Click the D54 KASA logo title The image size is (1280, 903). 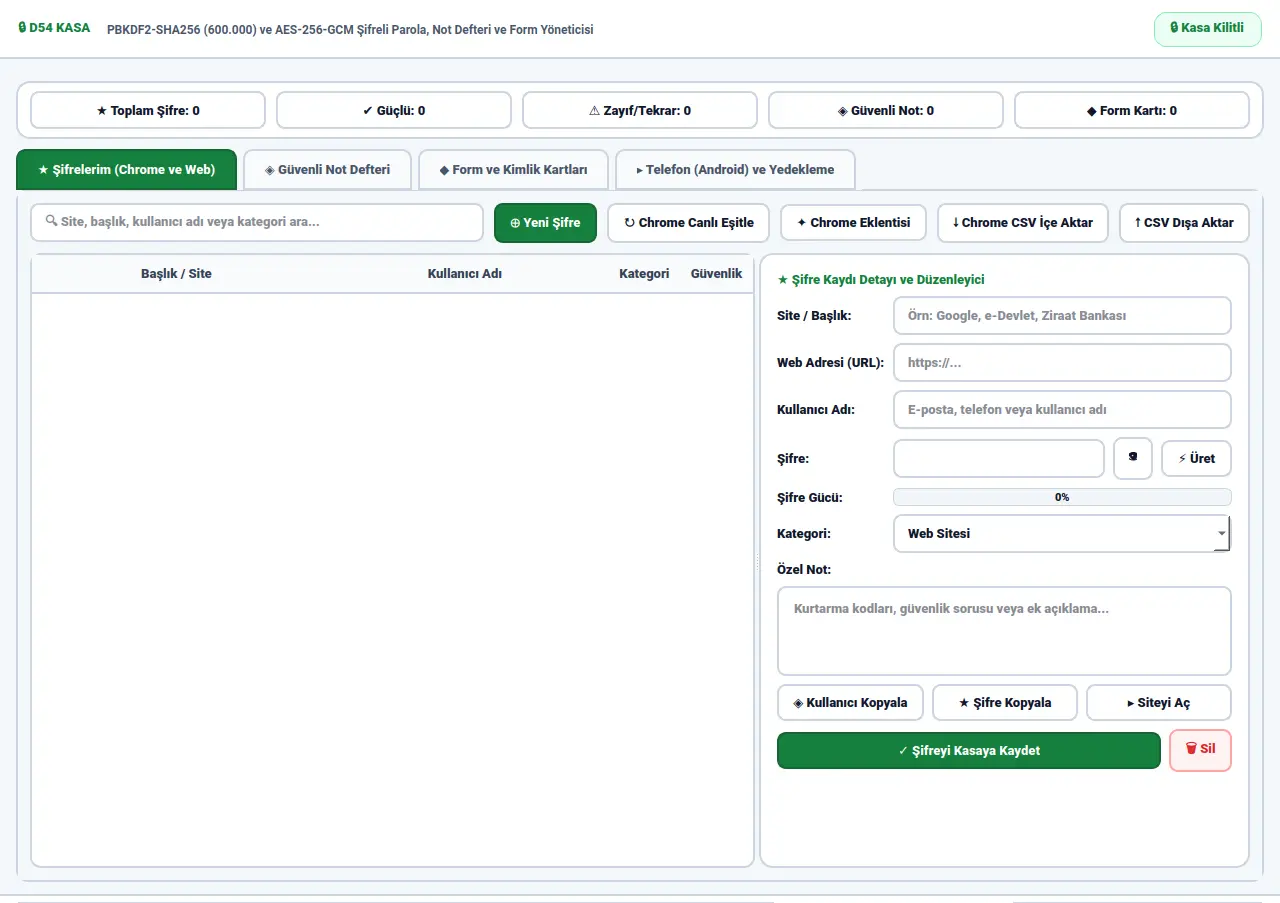(55, 28)
